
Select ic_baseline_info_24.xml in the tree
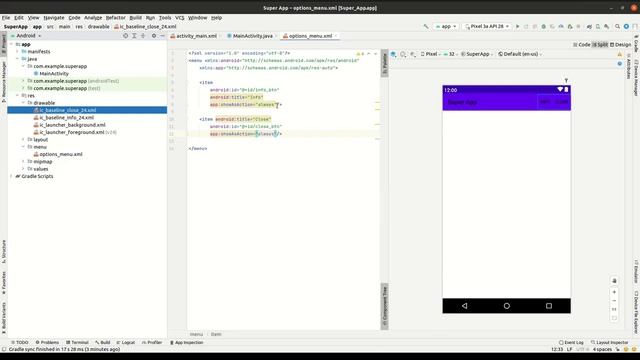click(x=67, y=118)
